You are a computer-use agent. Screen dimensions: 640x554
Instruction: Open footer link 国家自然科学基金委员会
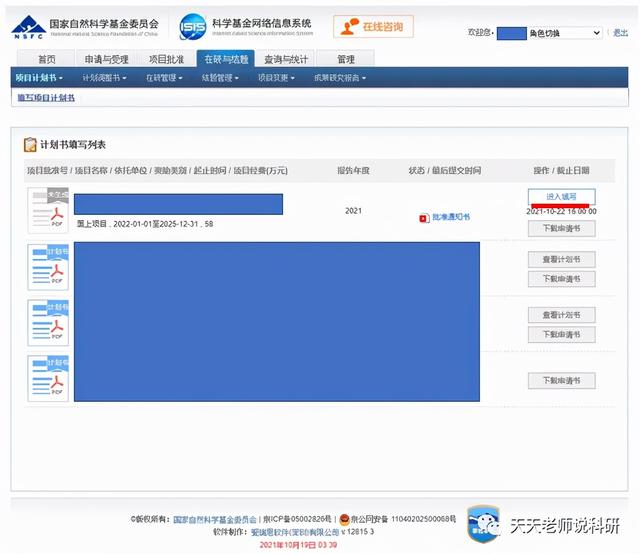tap(215, 519)
